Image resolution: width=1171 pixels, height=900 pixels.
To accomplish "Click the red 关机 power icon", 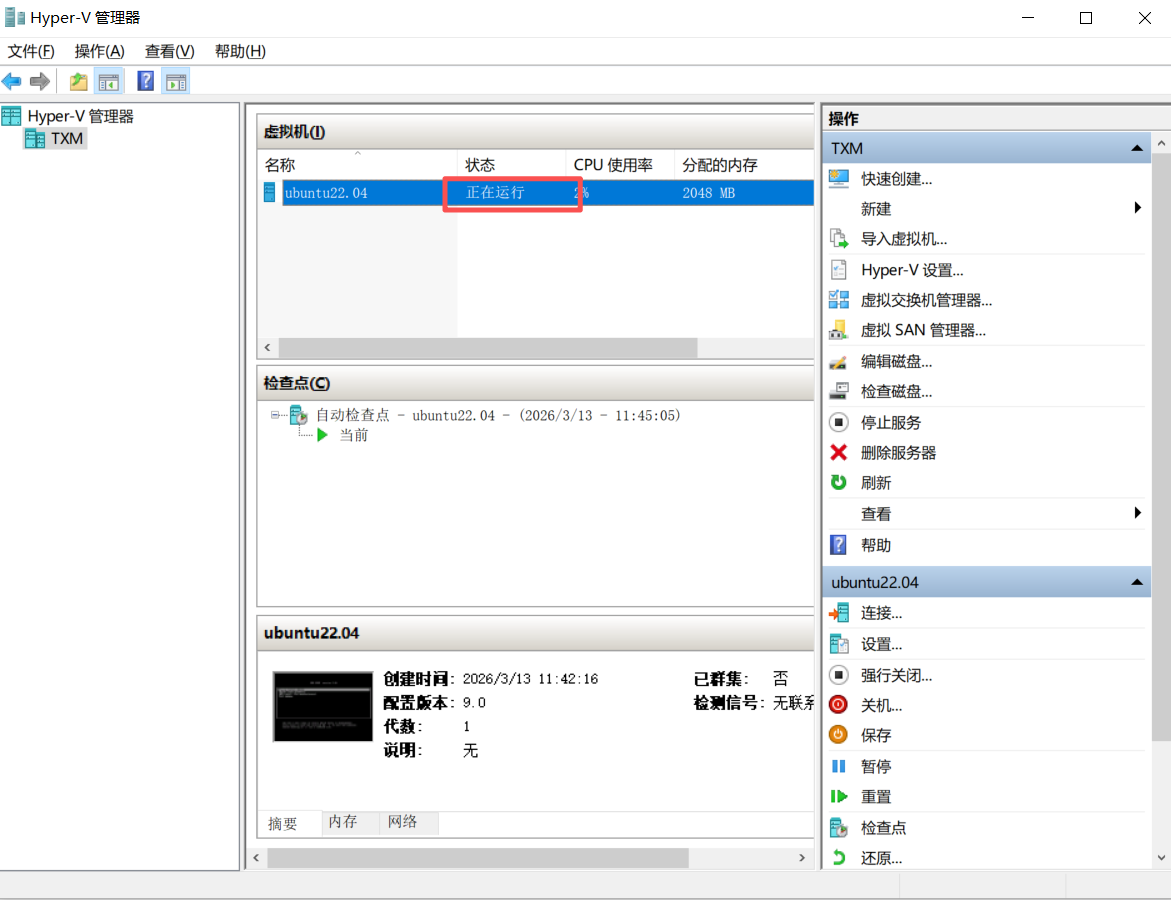I will coord(839,705).
